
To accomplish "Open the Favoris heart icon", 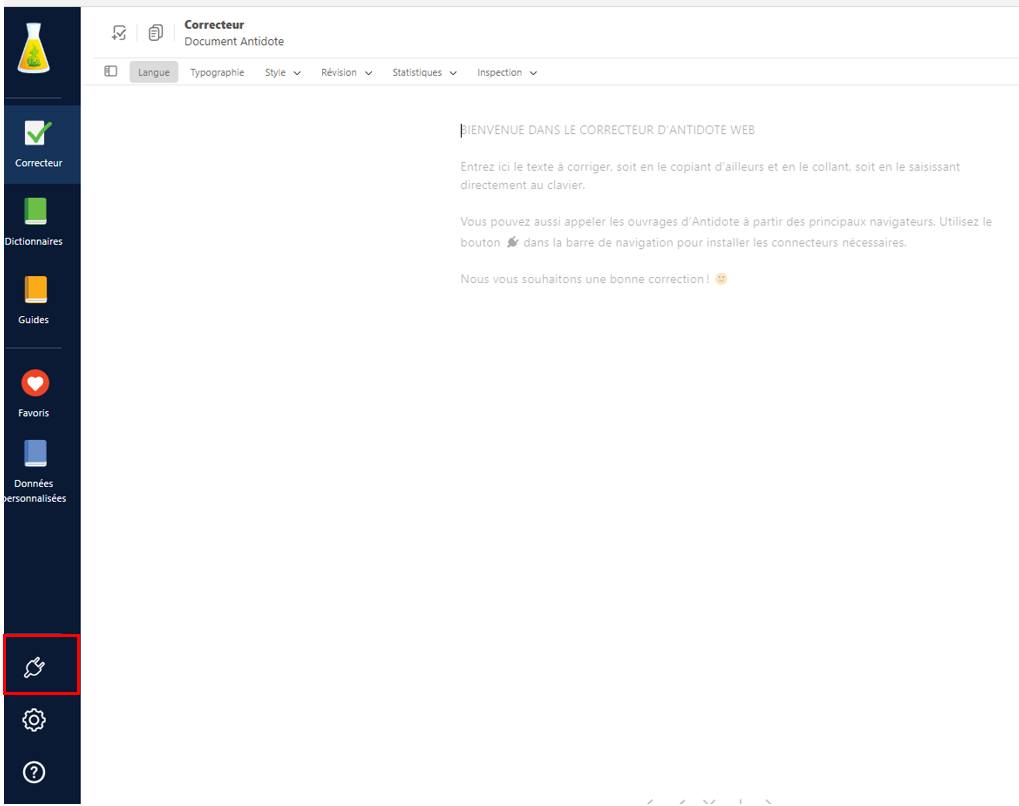I will [x=35, y=383].
